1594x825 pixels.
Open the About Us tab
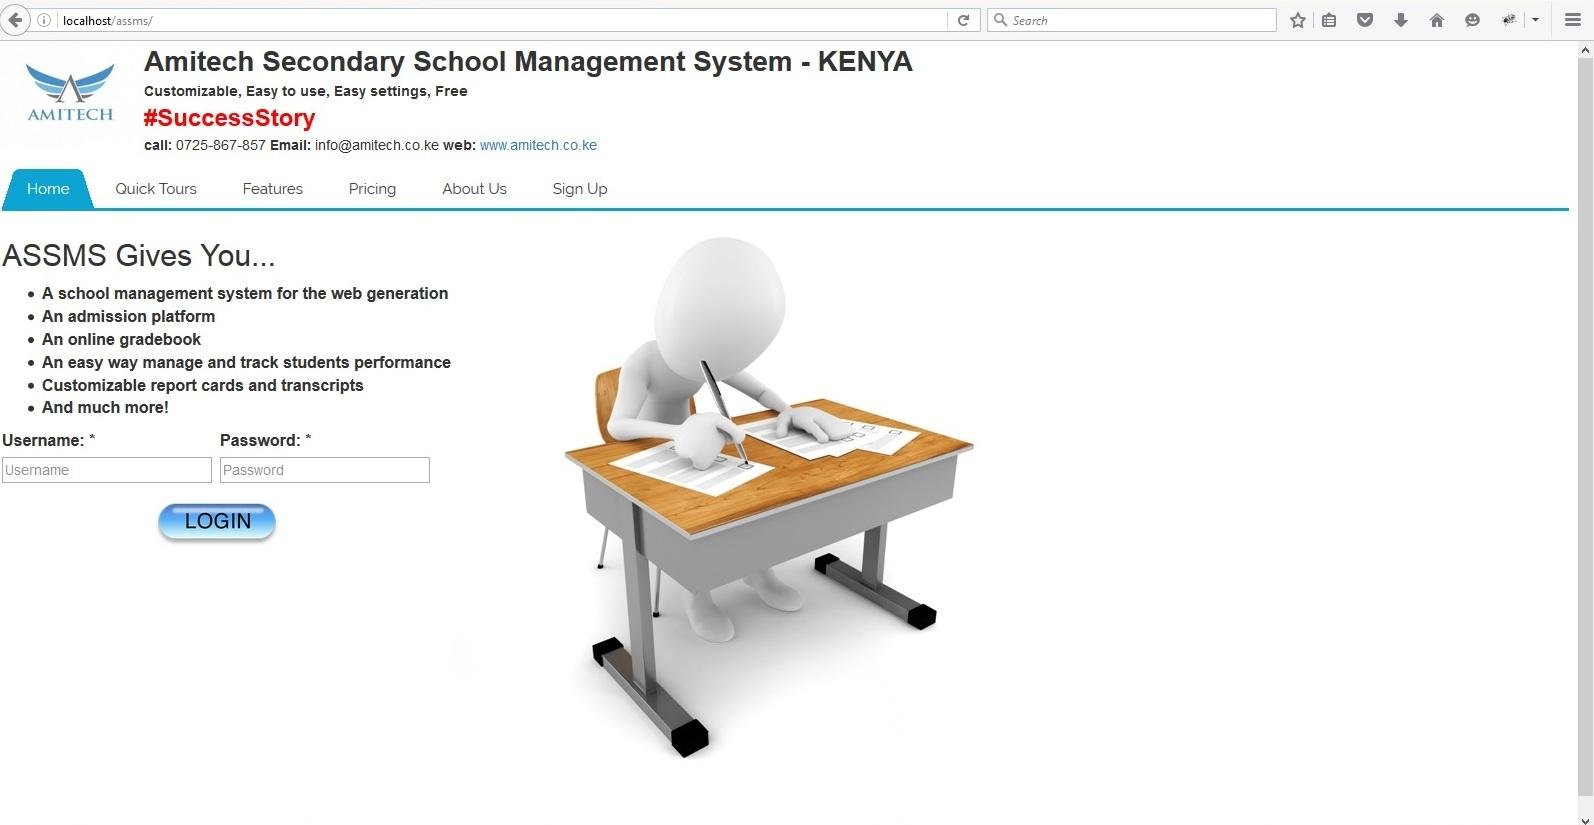point(474,189)
